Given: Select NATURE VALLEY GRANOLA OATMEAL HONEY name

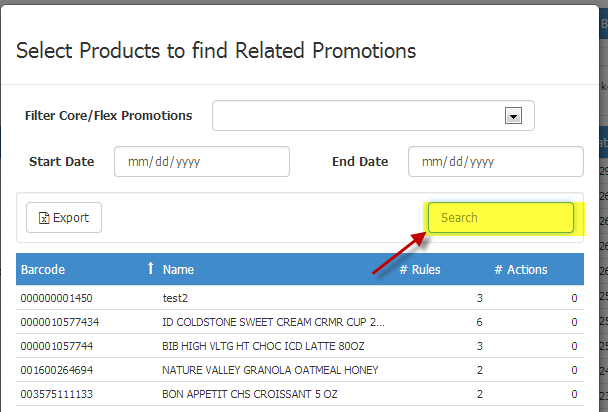Looking at the screenshot, I should pos(270,370).
